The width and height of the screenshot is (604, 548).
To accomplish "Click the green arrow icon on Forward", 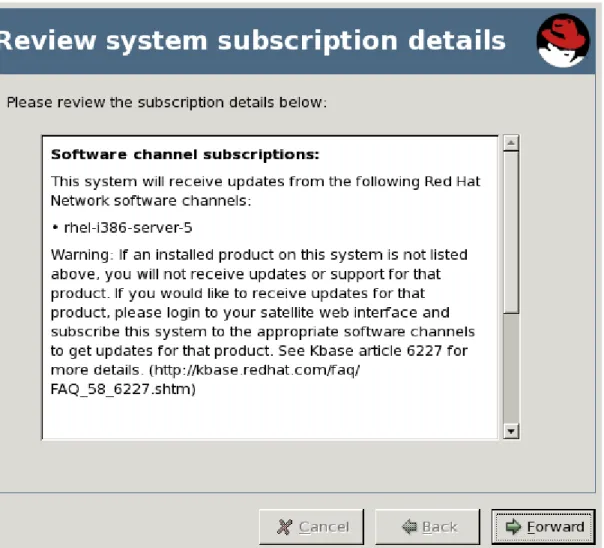I will tap(513, 526).
